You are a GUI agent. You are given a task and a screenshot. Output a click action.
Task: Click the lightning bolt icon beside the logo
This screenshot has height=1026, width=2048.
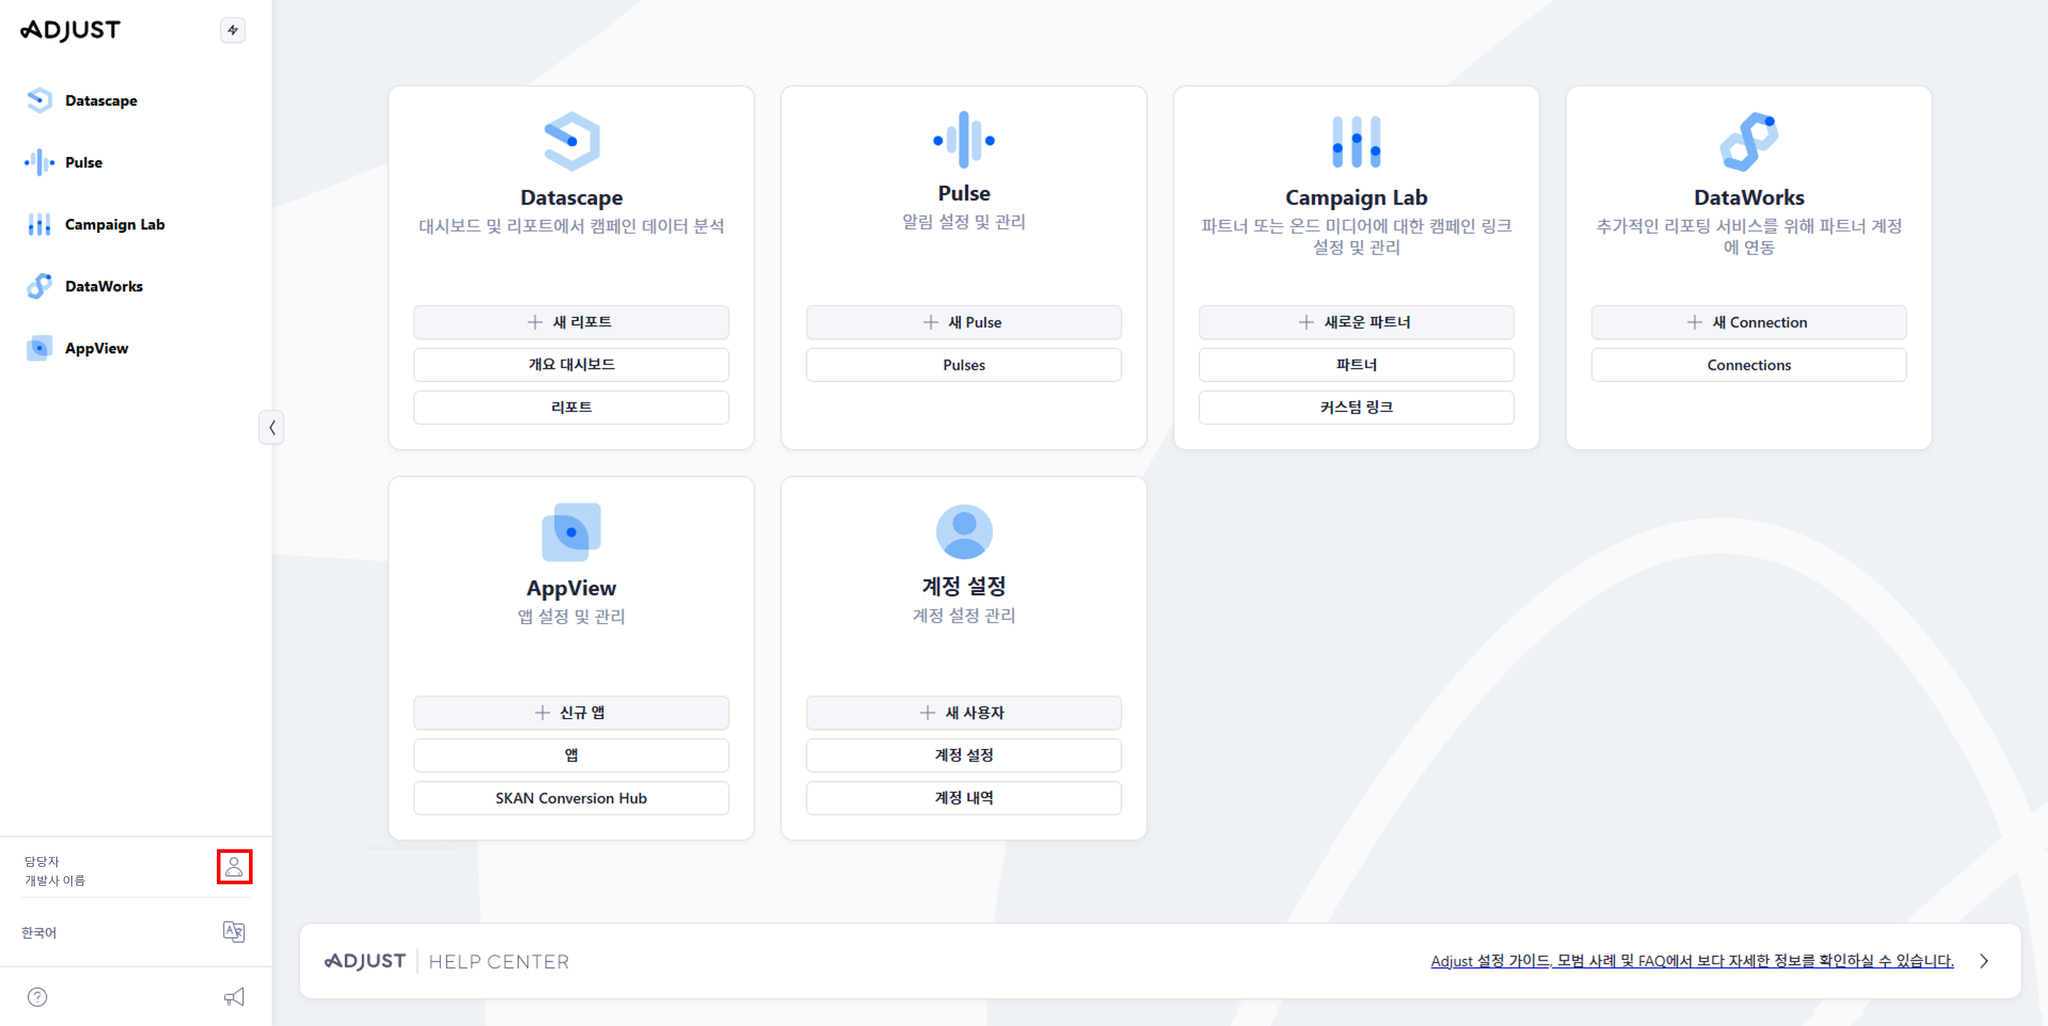[233, 30]
